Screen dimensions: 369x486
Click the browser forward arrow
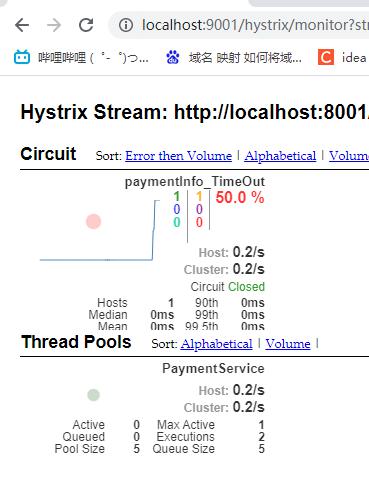[54, 25]
